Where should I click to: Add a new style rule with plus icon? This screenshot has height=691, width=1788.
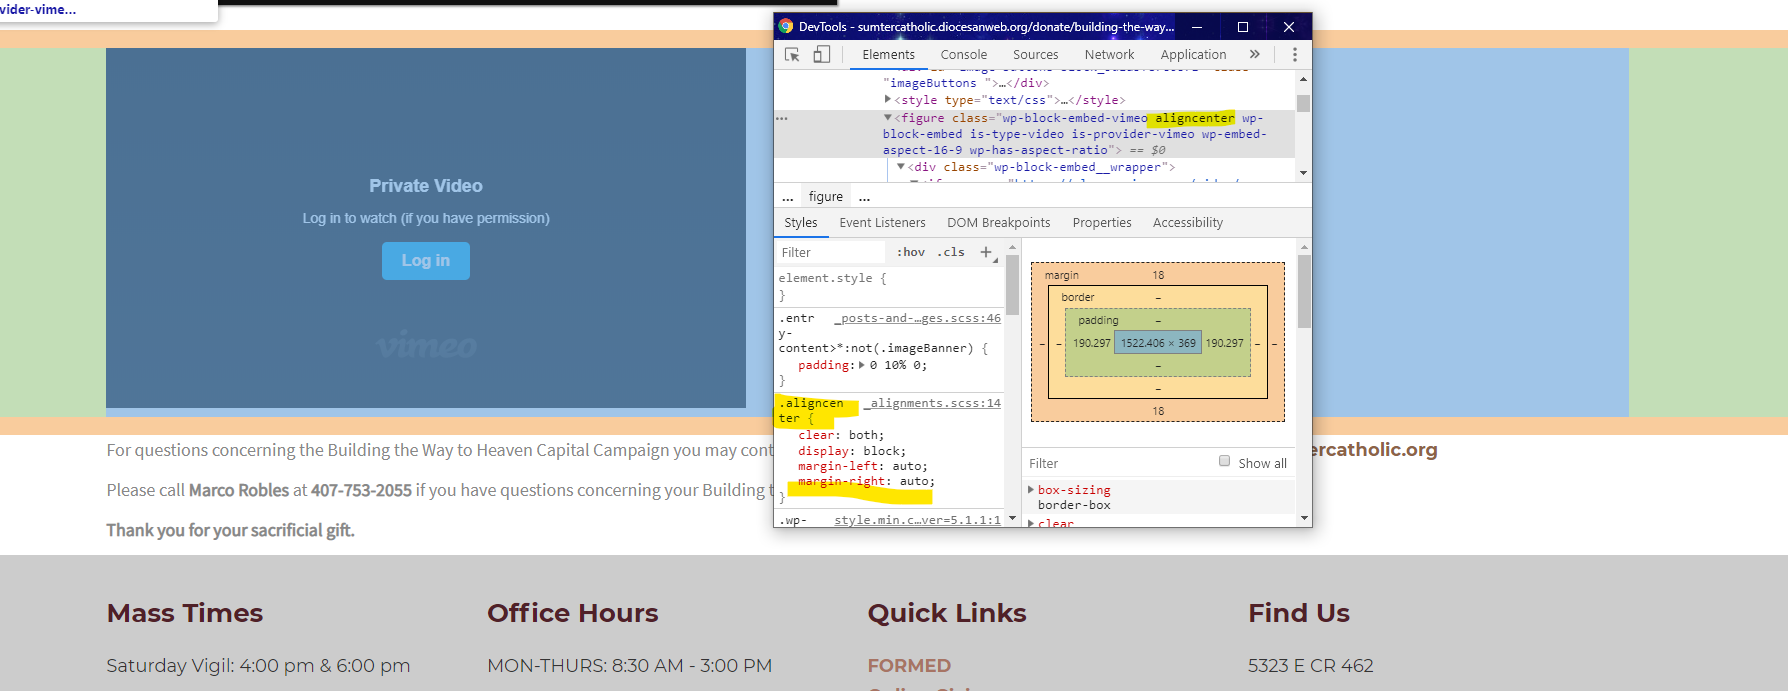tap(986, 252)
